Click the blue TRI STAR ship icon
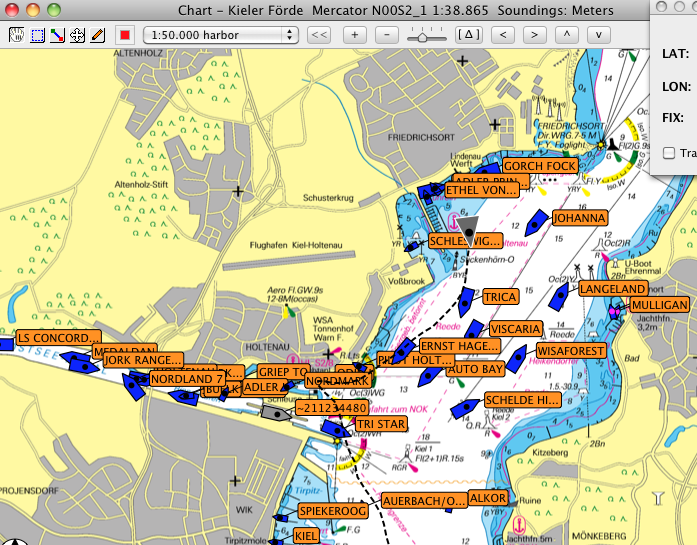 tap(336, 429)
